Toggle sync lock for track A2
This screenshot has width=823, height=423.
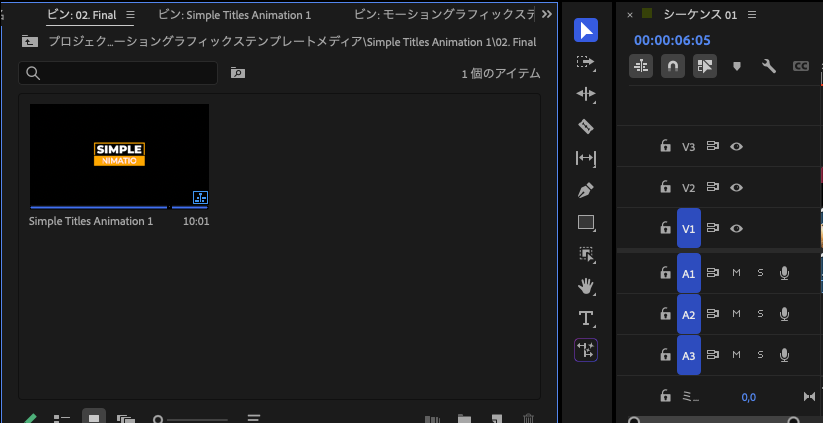pos(712,314)
